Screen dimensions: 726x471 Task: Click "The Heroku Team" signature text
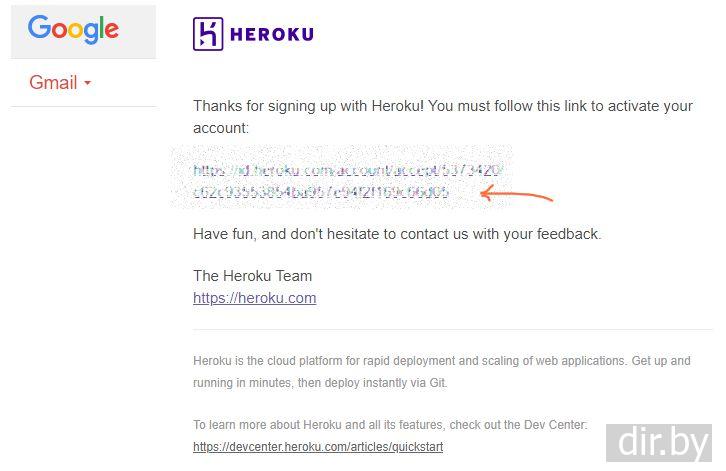click(252, 276)
